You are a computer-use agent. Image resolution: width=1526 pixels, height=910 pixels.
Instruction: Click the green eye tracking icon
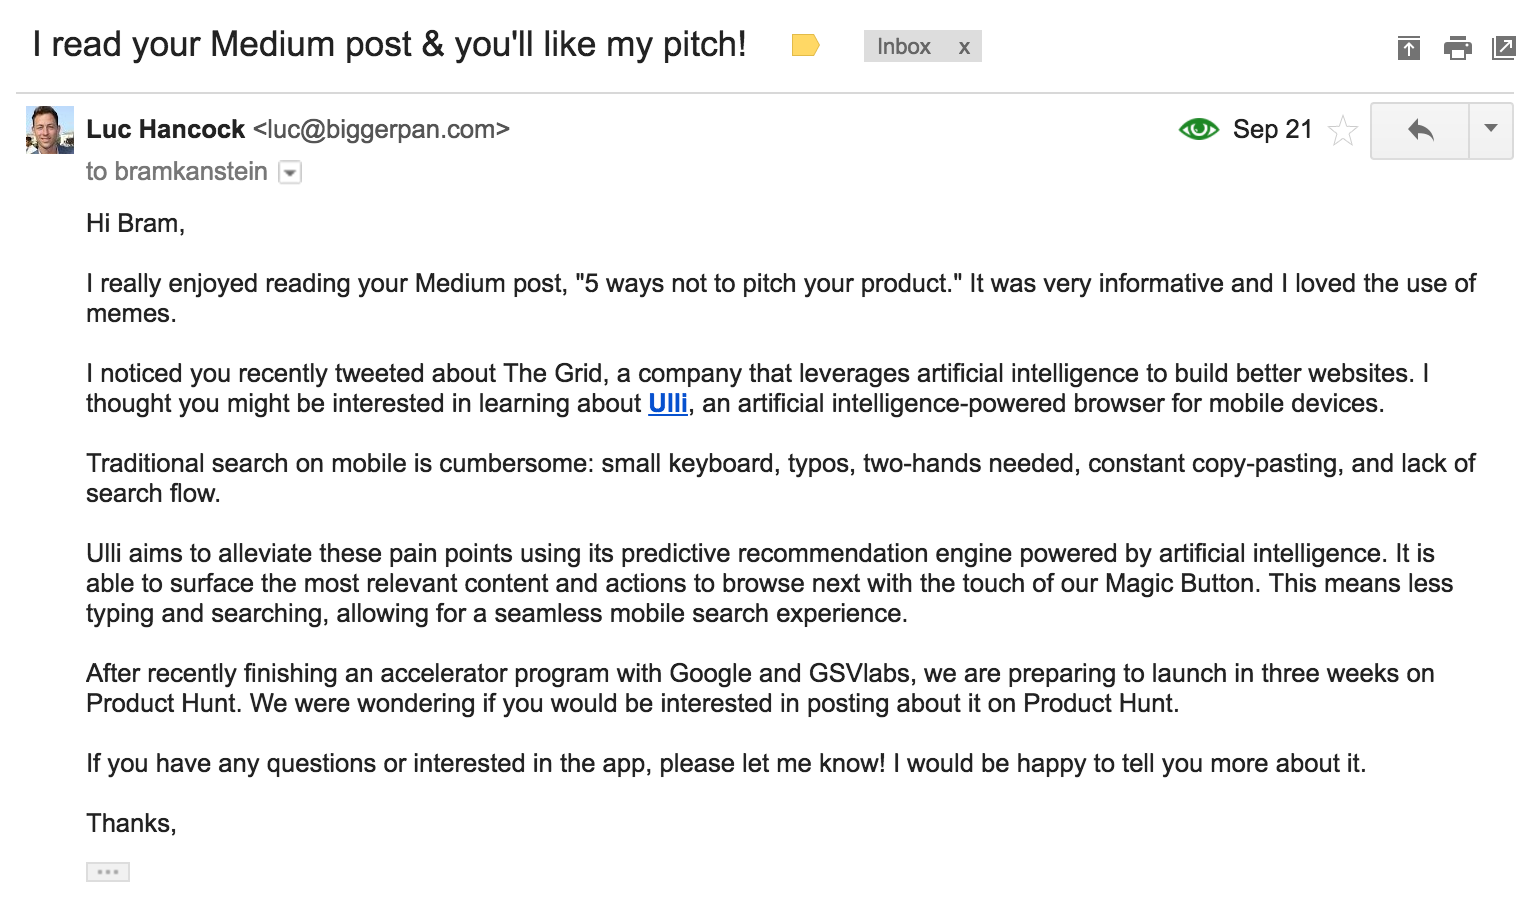(x=1198, y=129)
